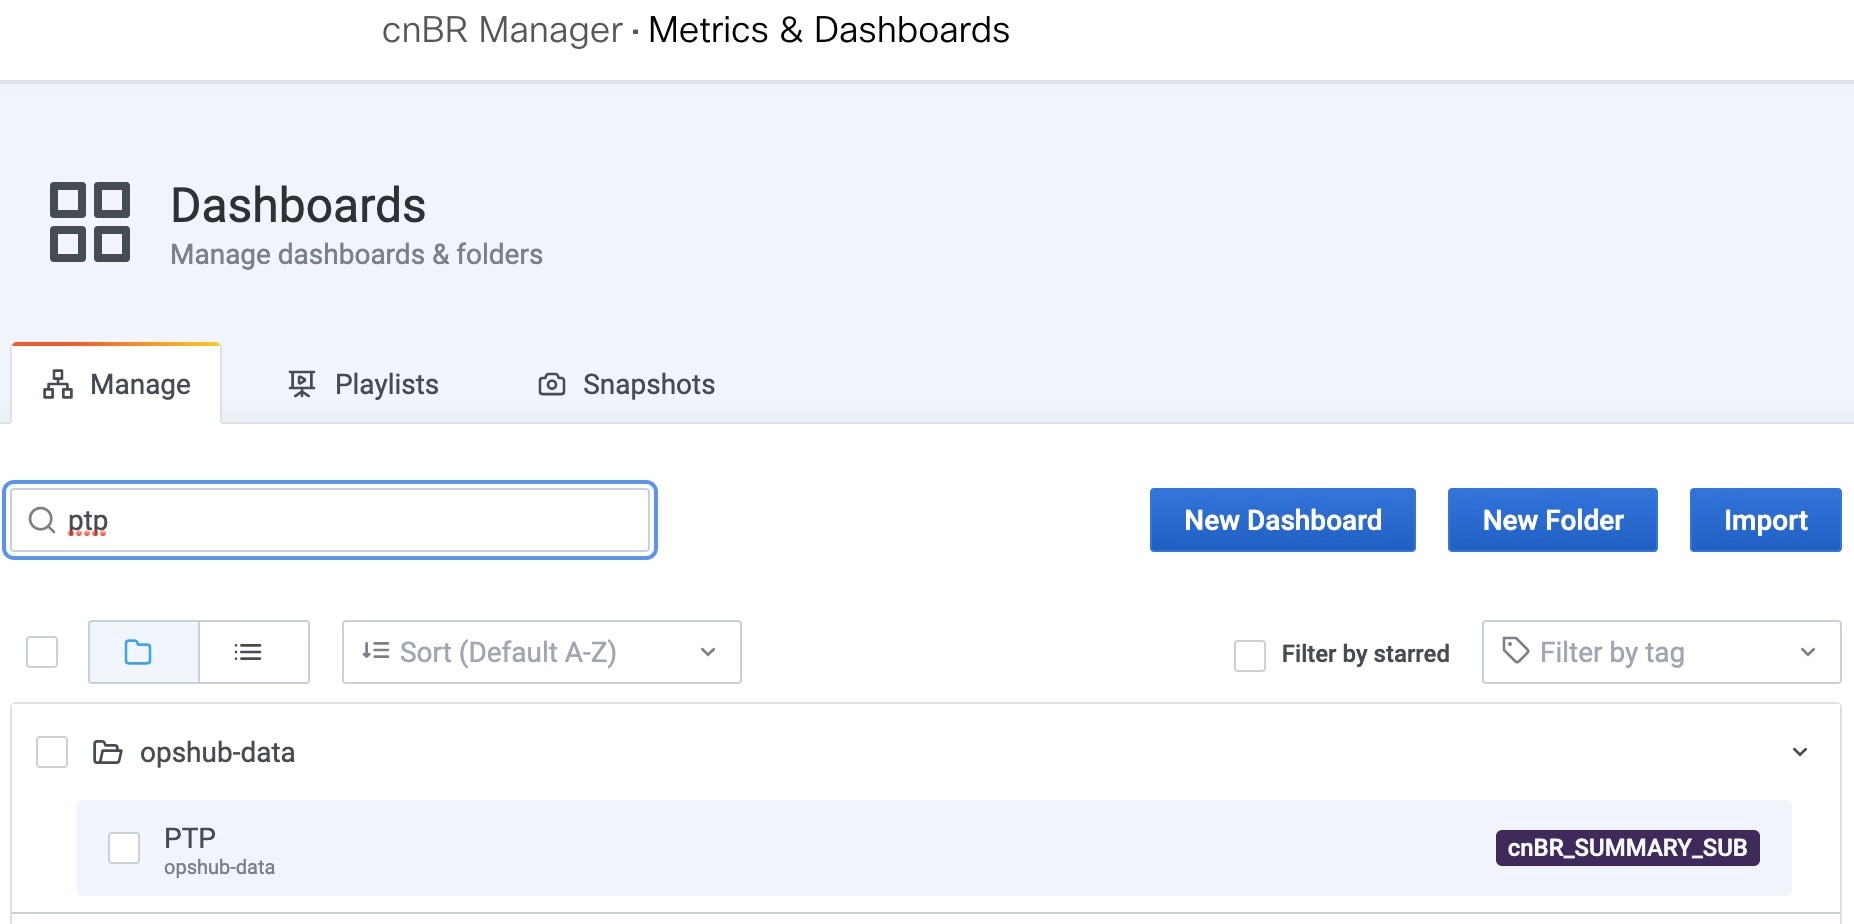The image size is (1854, 924).
Task: Tick the select-all checkbox
Action: pos(42,652)
